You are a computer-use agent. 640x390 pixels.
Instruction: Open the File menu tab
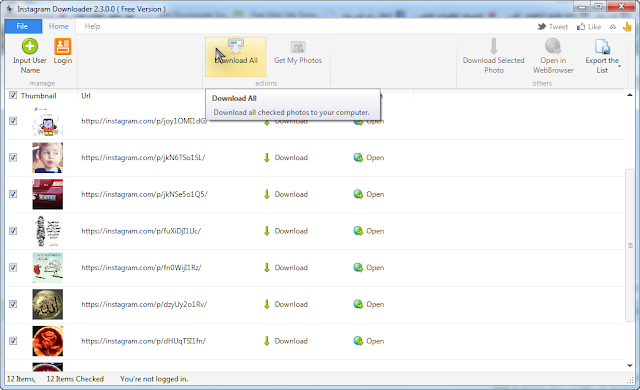(22, 27)
